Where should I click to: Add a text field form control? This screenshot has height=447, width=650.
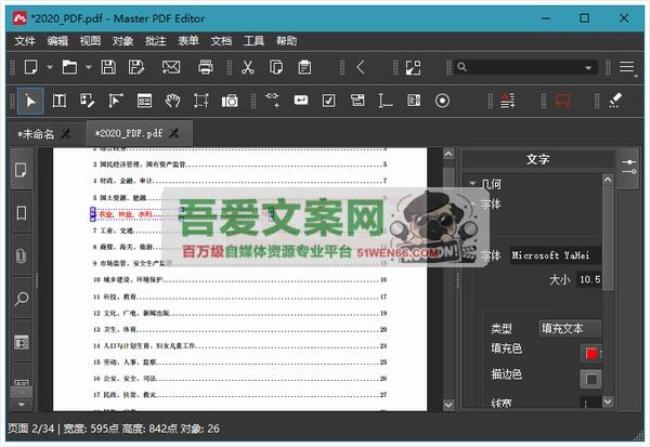click(301, 100)
